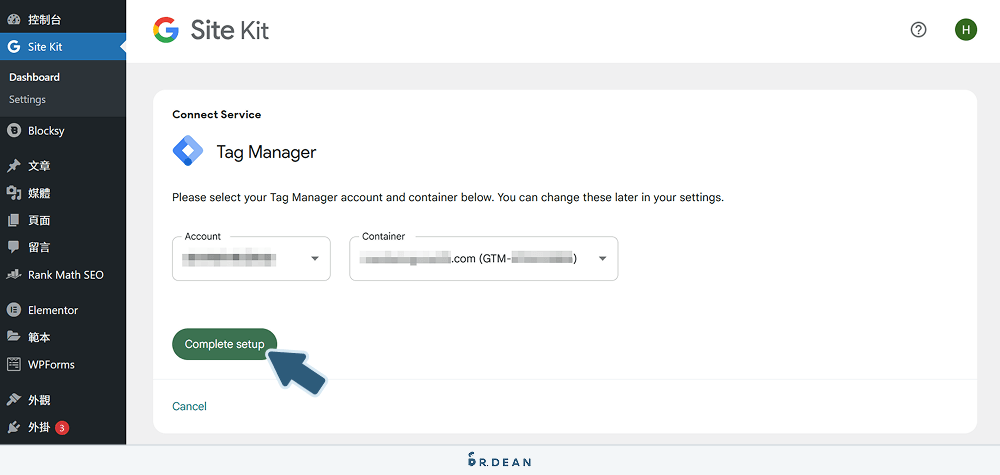Select Site Kit in sidebar menu

[x=45, y=47]
